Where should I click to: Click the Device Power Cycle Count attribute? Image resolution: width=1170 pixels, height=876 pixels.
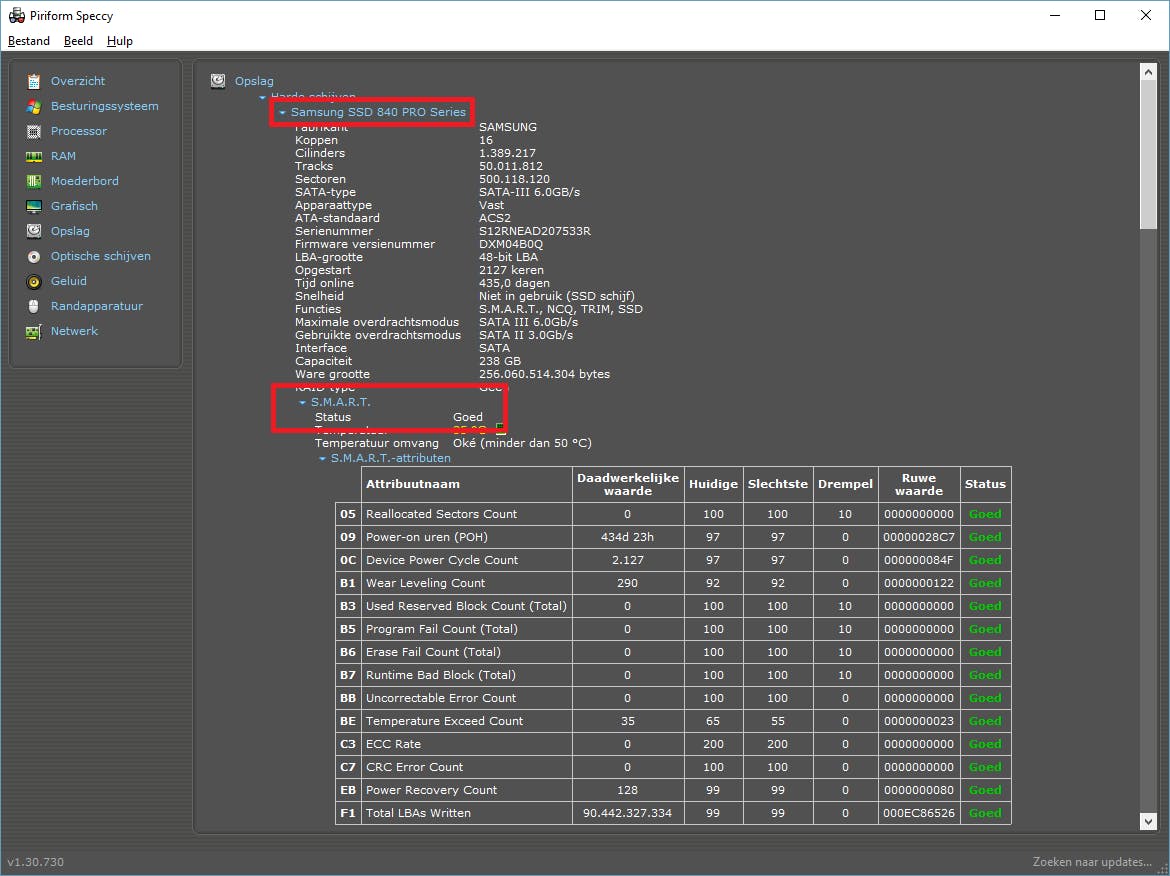[x=442, y=560]
